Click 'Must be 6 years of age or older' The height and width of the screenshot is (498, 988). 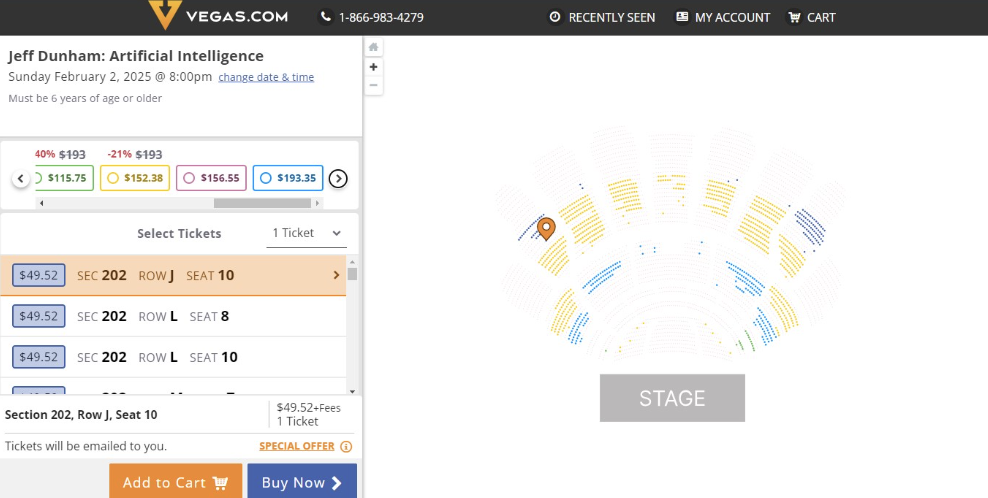85,98
